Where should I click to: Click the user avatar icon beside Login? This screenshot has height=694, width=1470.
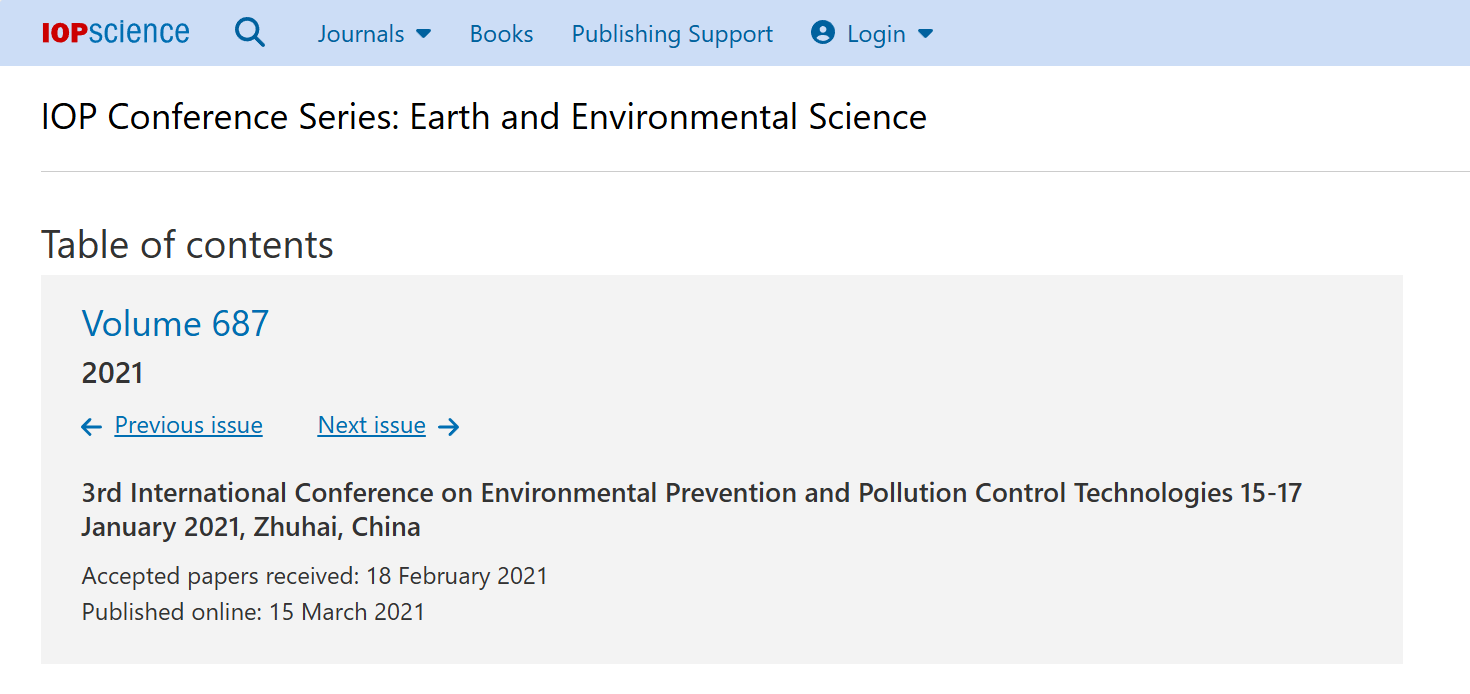pos(823,33)
